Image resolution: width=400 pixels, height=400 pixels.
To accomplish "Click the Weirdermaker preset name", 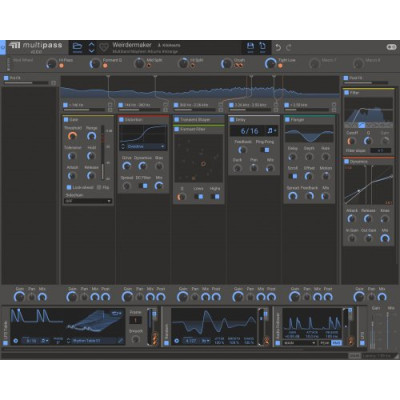I will (x=132, y=45).
